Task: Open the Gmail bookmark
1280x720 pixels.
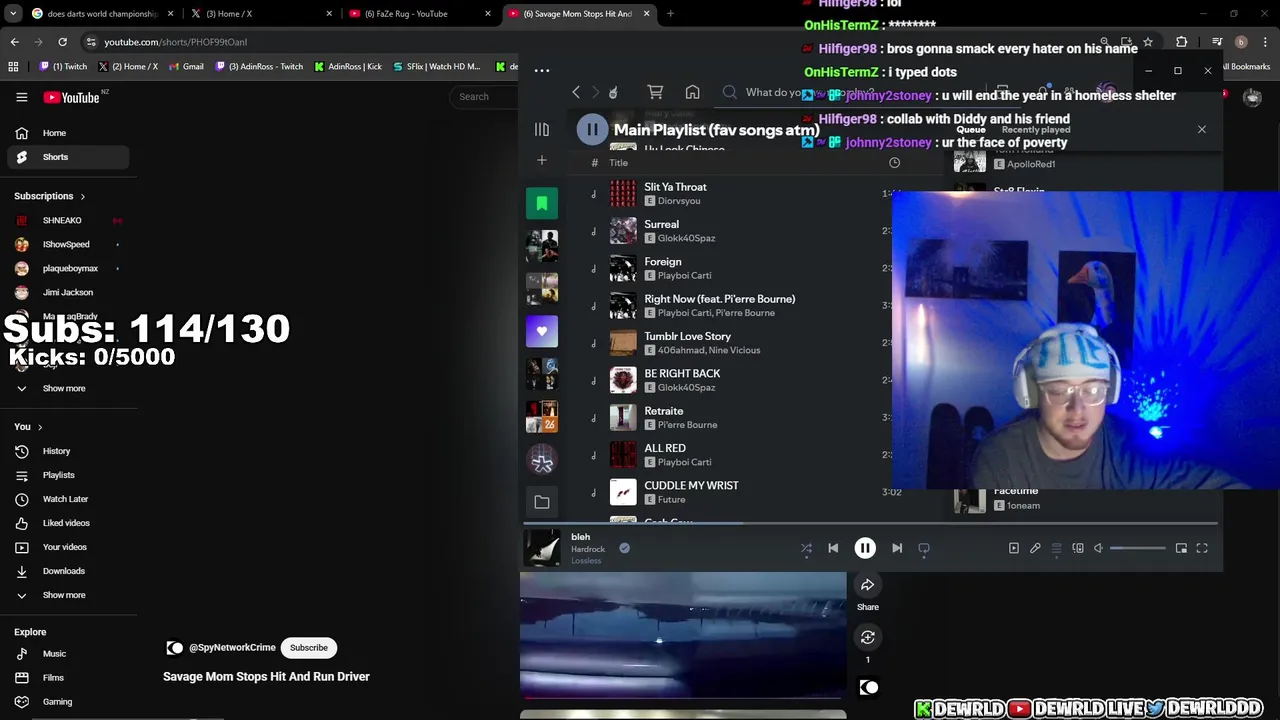Action: [186, 66]
